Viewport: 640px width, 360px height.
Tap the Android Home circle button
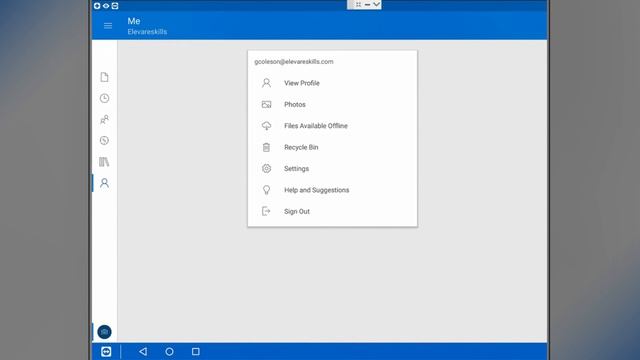click(169, 351)
